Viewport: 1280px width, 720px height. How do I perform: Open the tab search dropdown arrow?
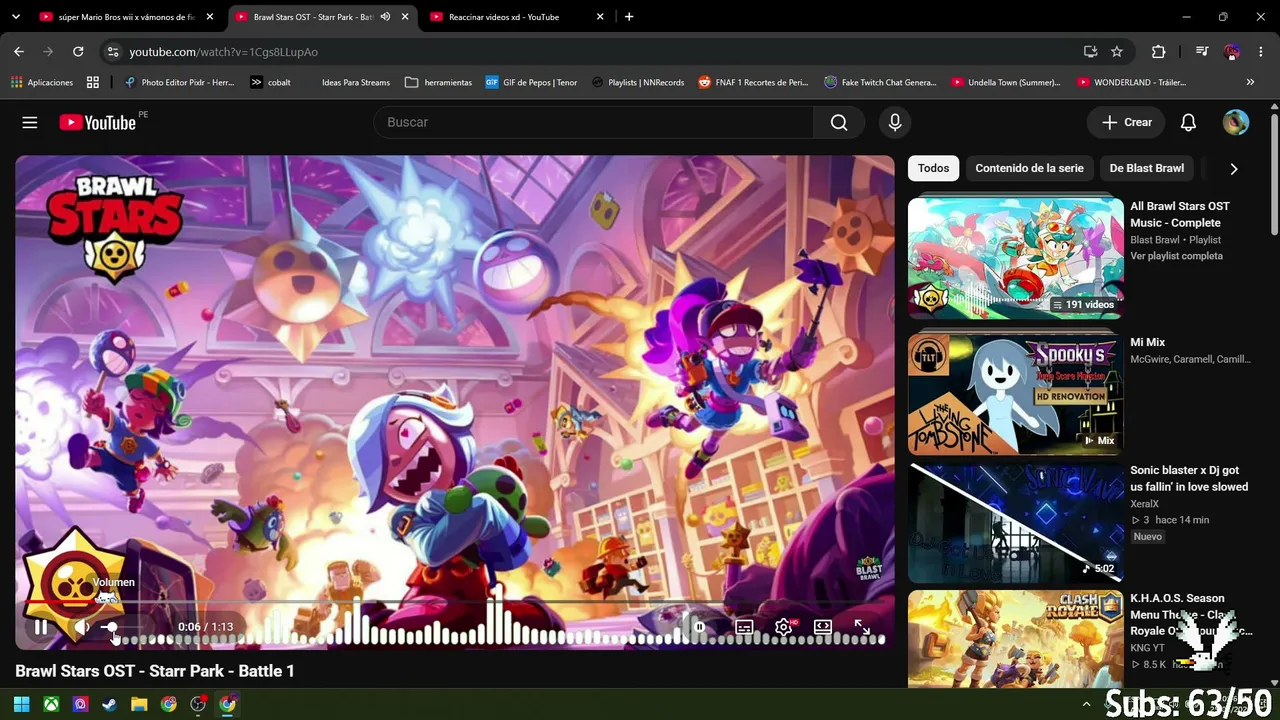[16, 17]
